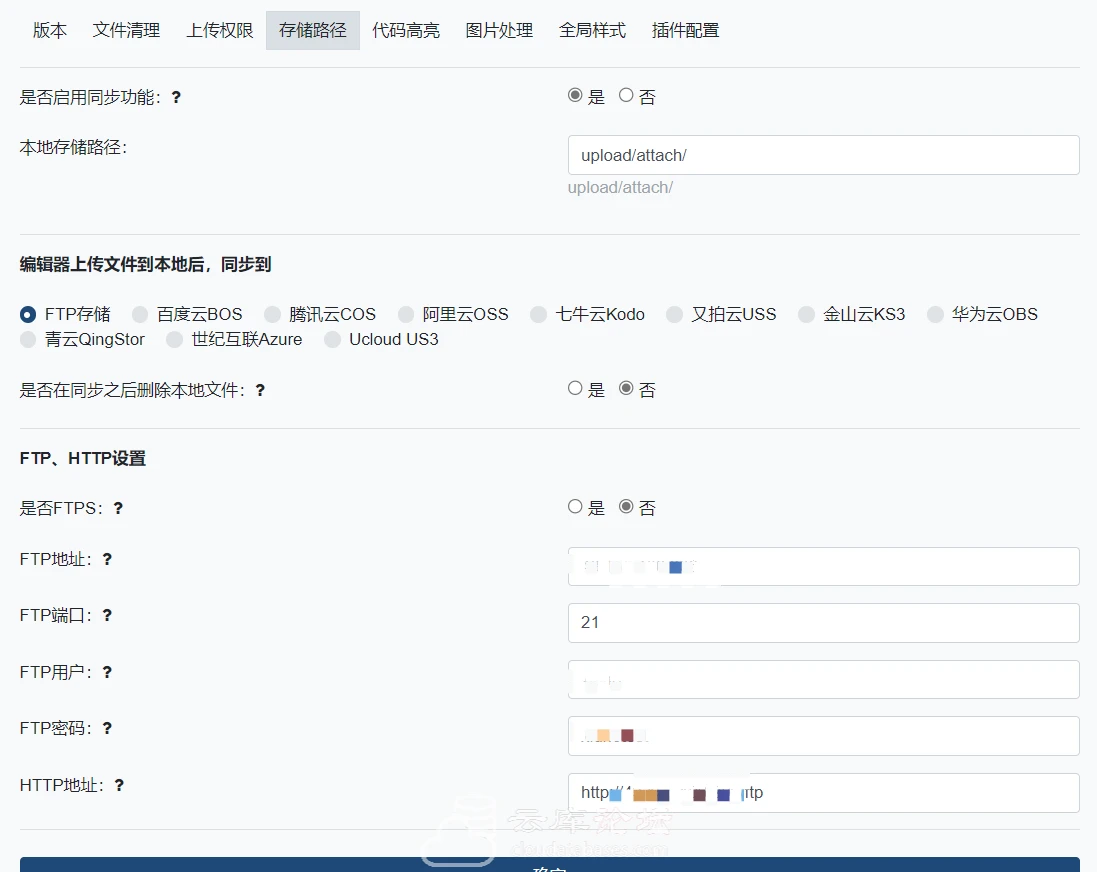Click help icon next to 是否启用同步功能
Image resolution: width=1097 pixels, height=872 pixels.
pos(176,97)
